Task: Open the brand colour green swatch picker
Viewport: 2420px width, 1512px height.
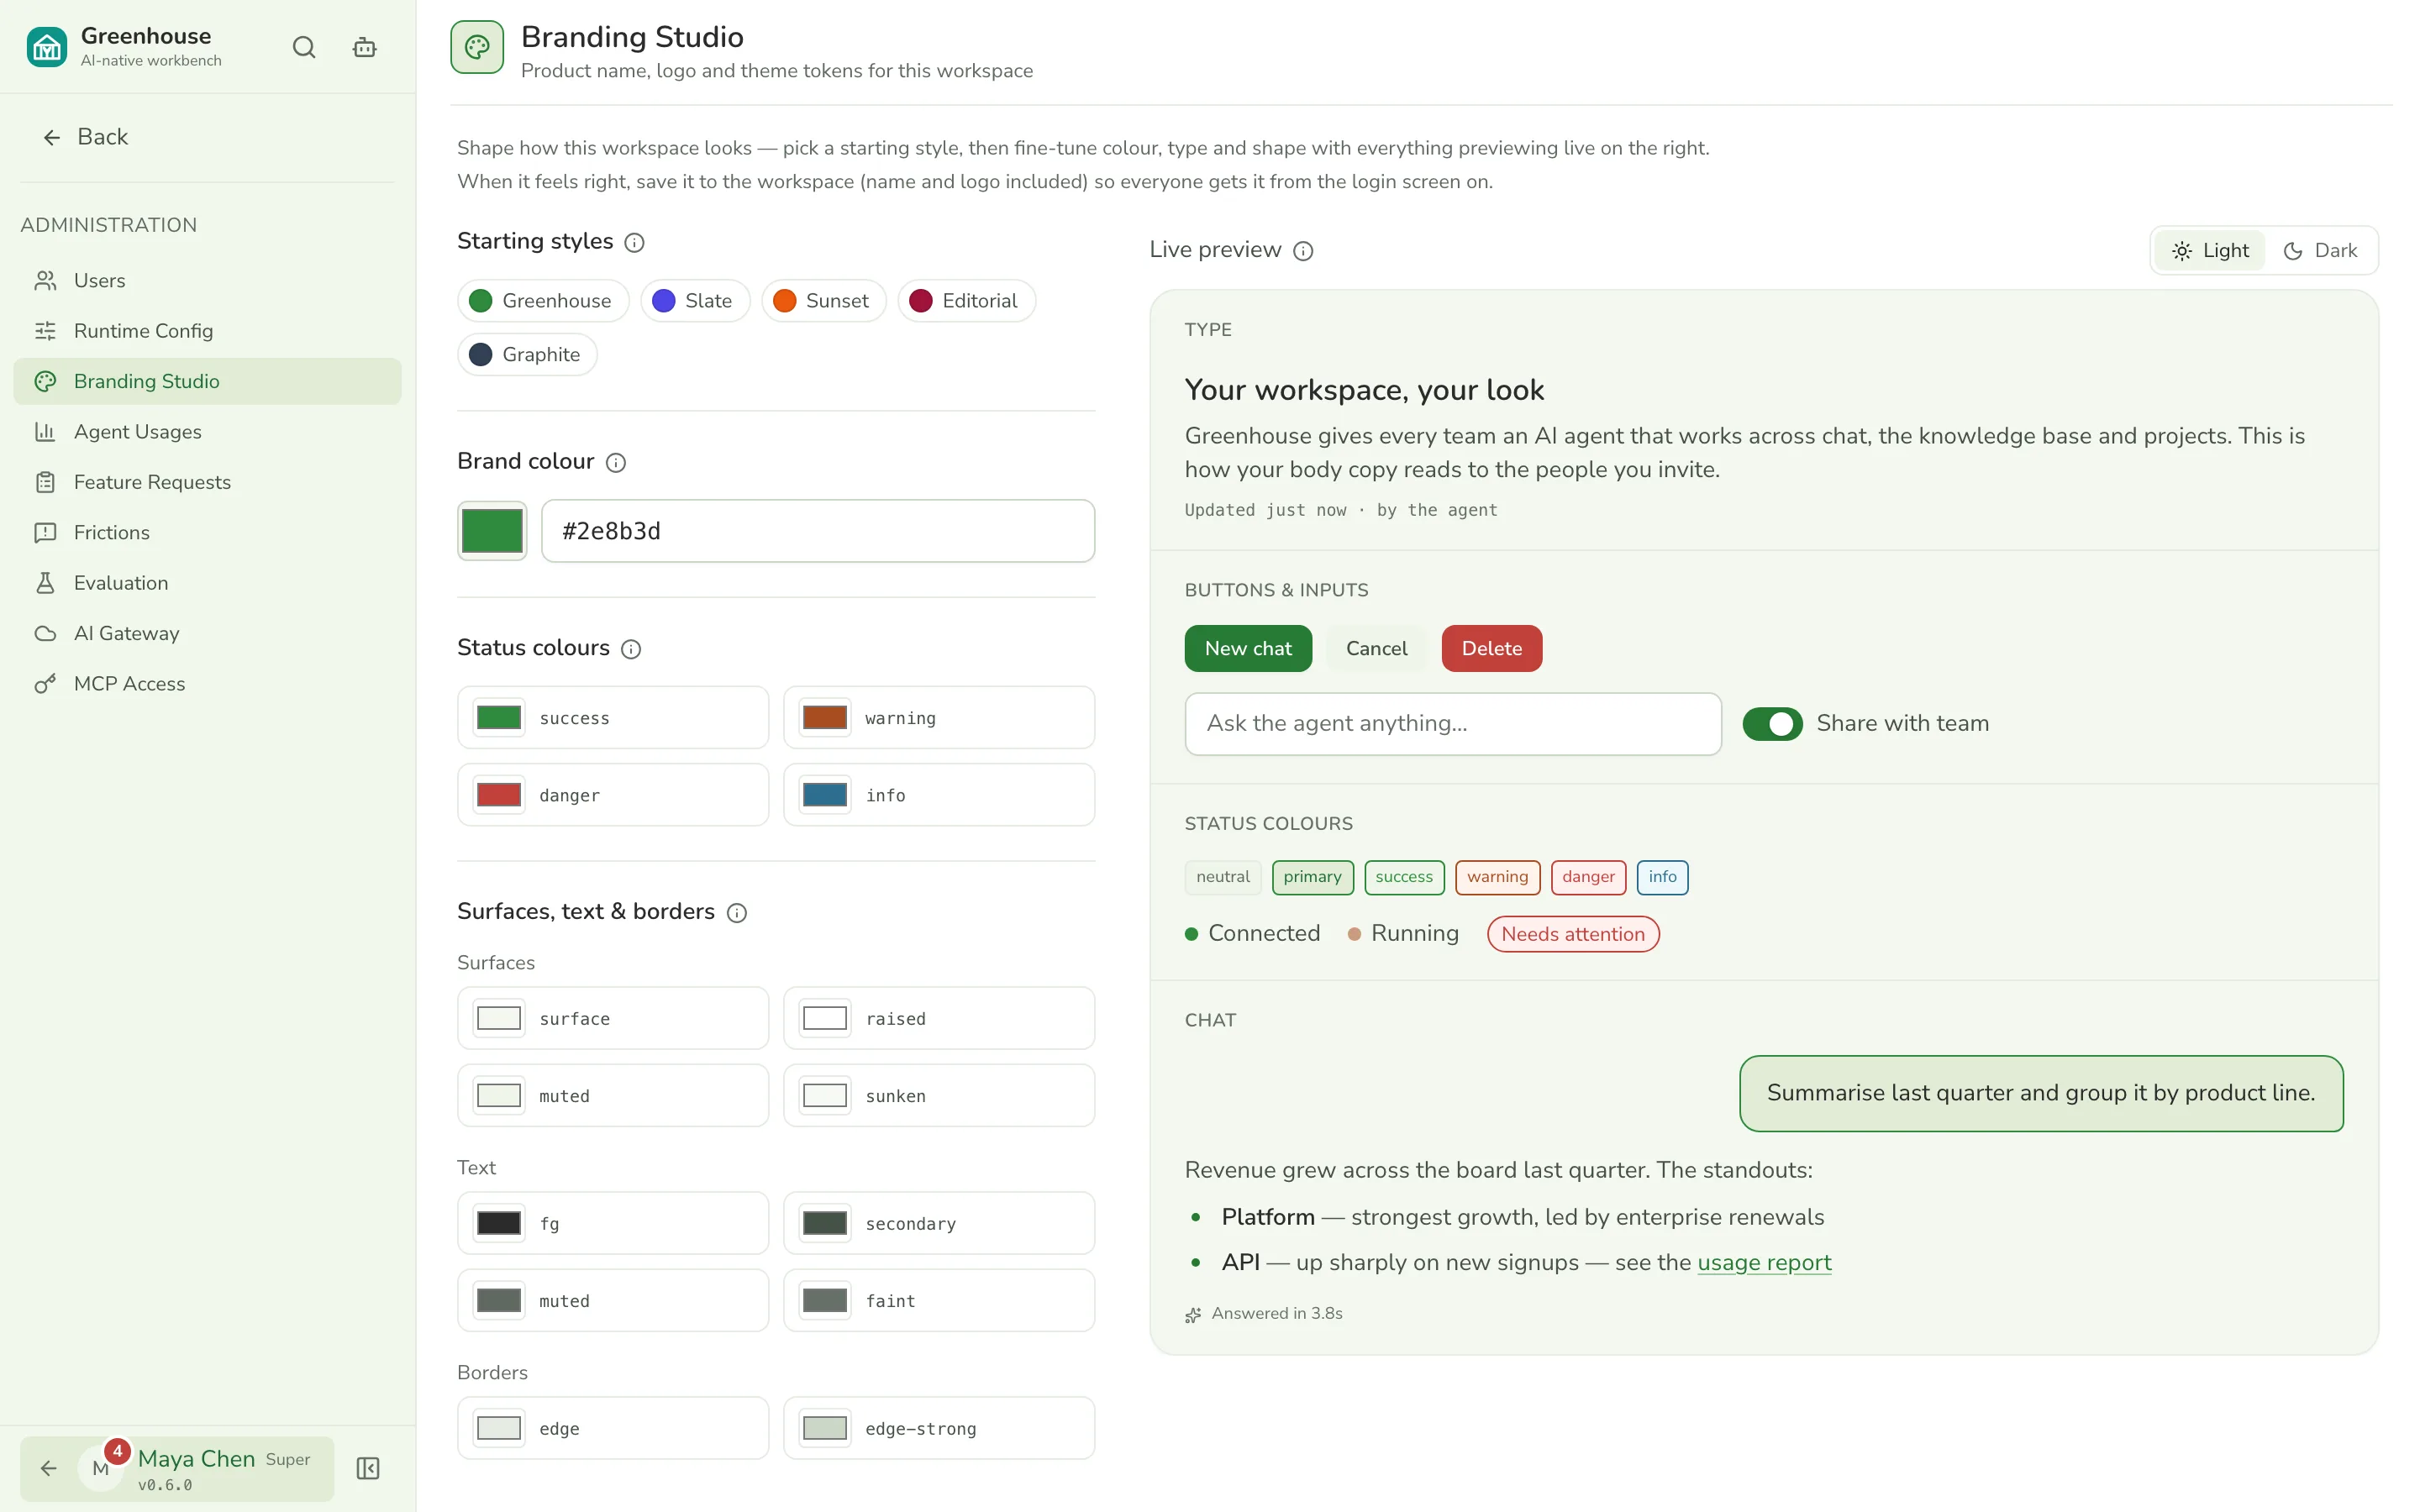Action: click(492, 531)
